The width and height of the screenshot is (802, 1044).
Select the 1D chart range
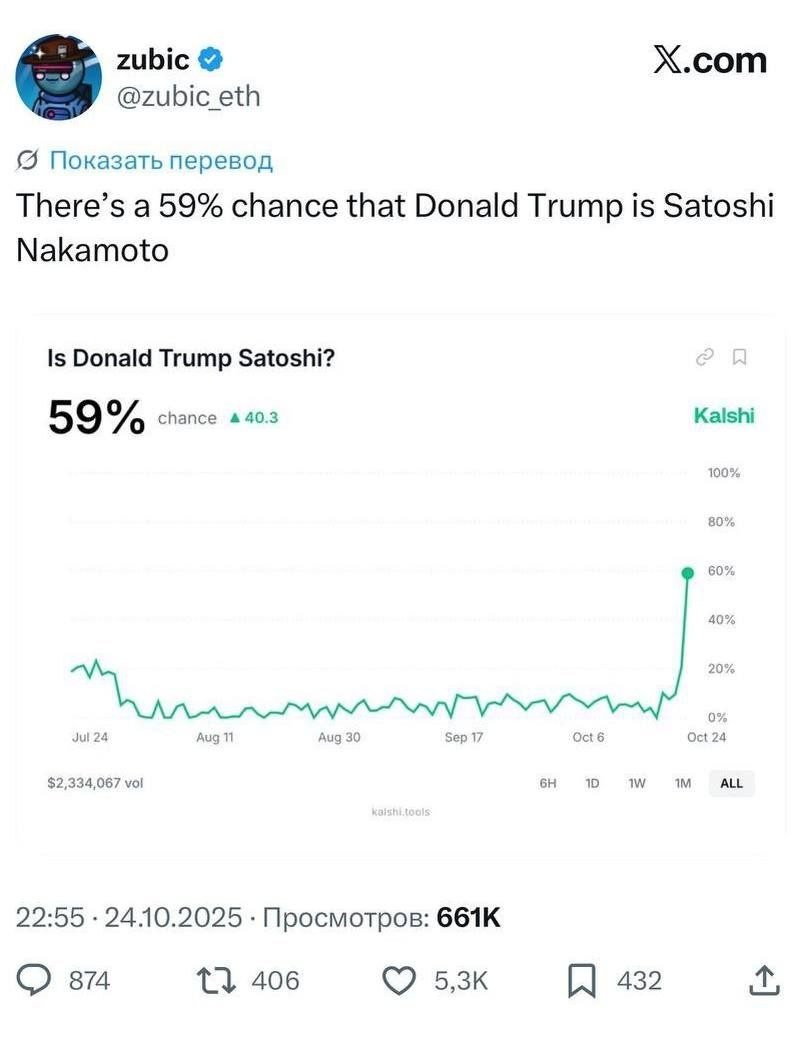point(592,784)
